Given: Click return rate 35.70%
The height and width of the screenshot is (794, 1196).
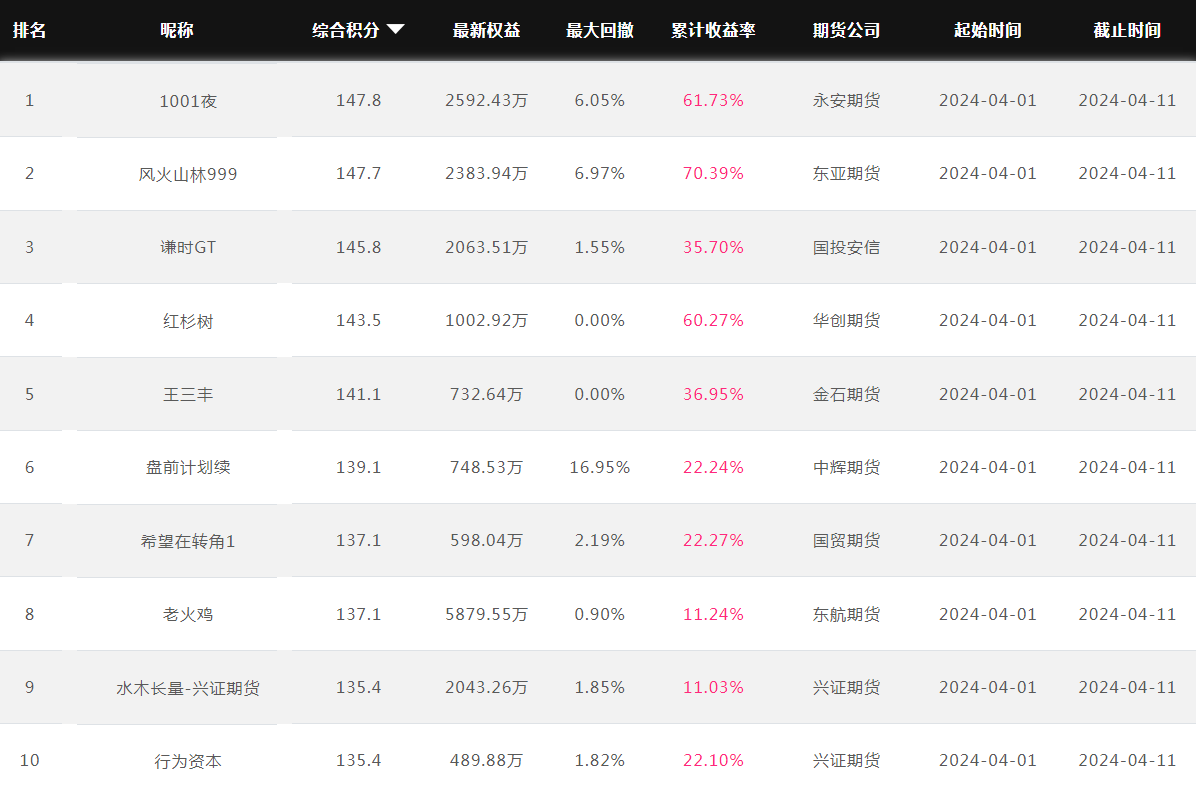Looking at the screenshot, I should (713, 247).
